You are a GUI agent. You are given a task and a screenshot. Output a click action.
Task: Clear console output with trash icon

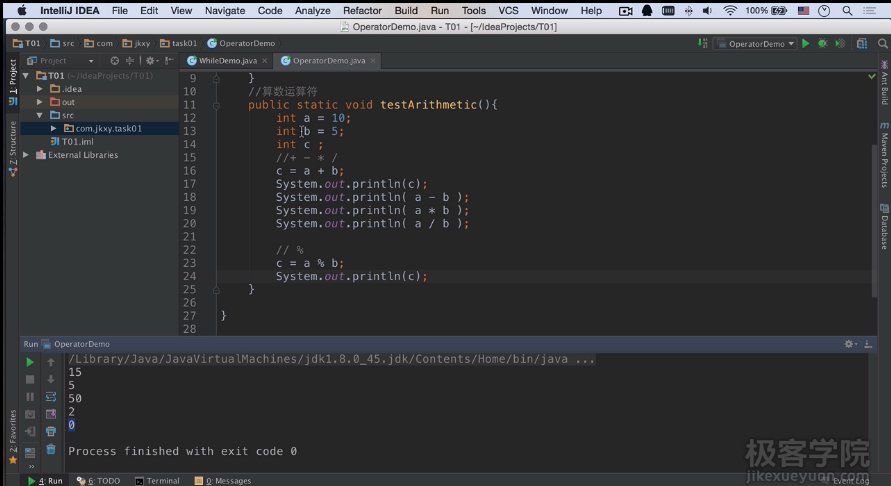pyautogui.click(x=51, y=449)
